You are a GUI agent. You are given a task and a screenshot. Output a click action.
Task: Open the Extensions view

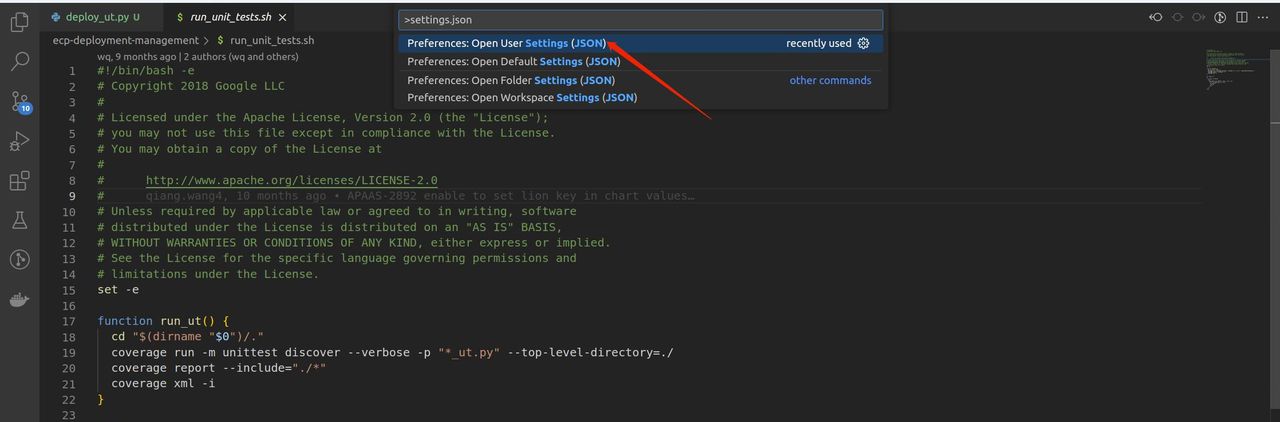click(x=19, y=181)
